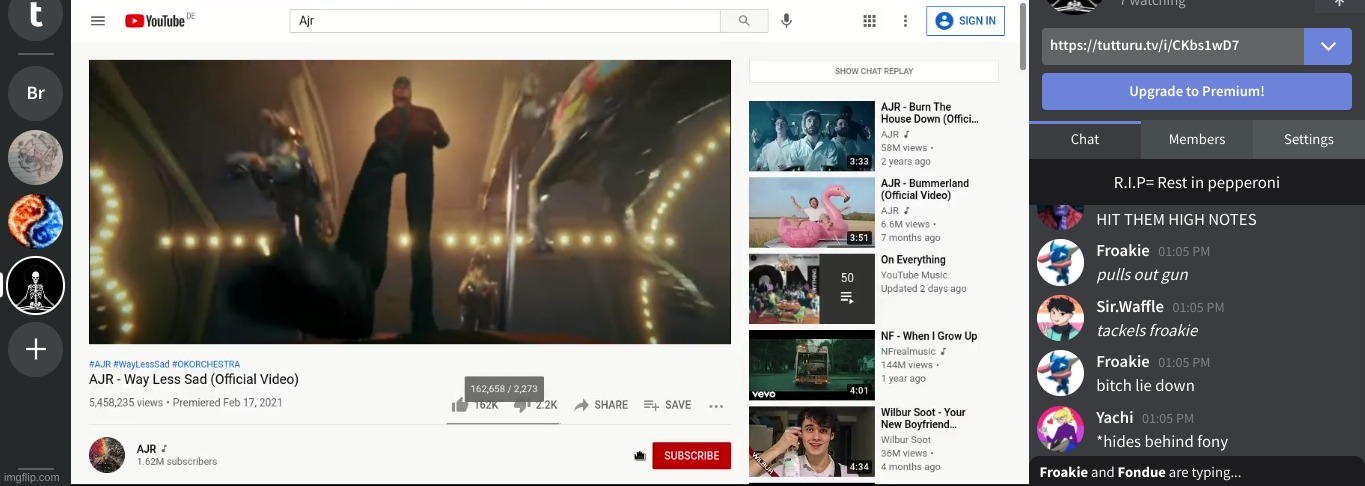Click Froakie's avatar next to 'pulls out gun'
Image resolution: width=1365 pixels, height=486 pixels.
pyautogui.click(x=1060, y=263)
